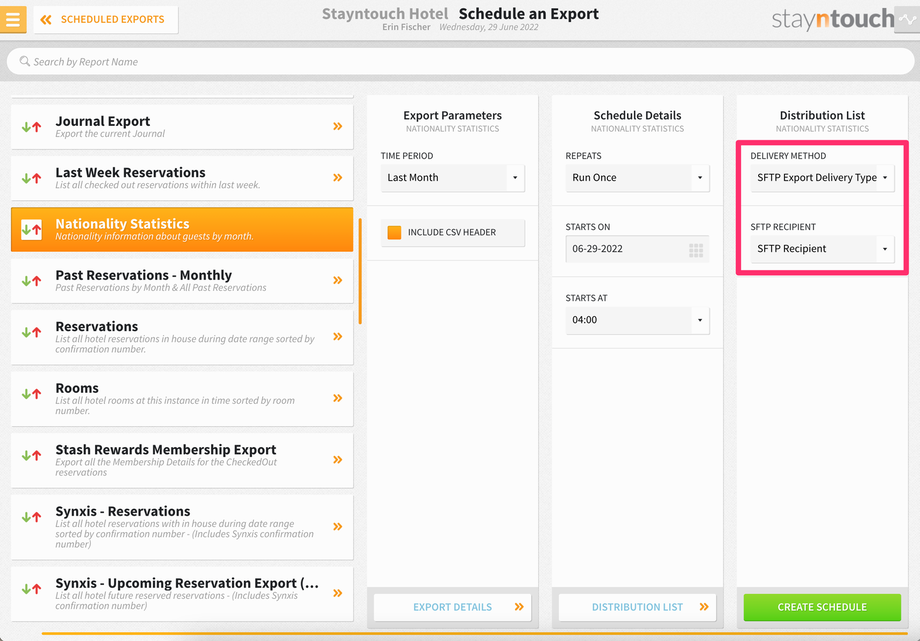Screen dimensions: 920x641
Task: Click the export arrows icon for Reservations
Action: 32,332
